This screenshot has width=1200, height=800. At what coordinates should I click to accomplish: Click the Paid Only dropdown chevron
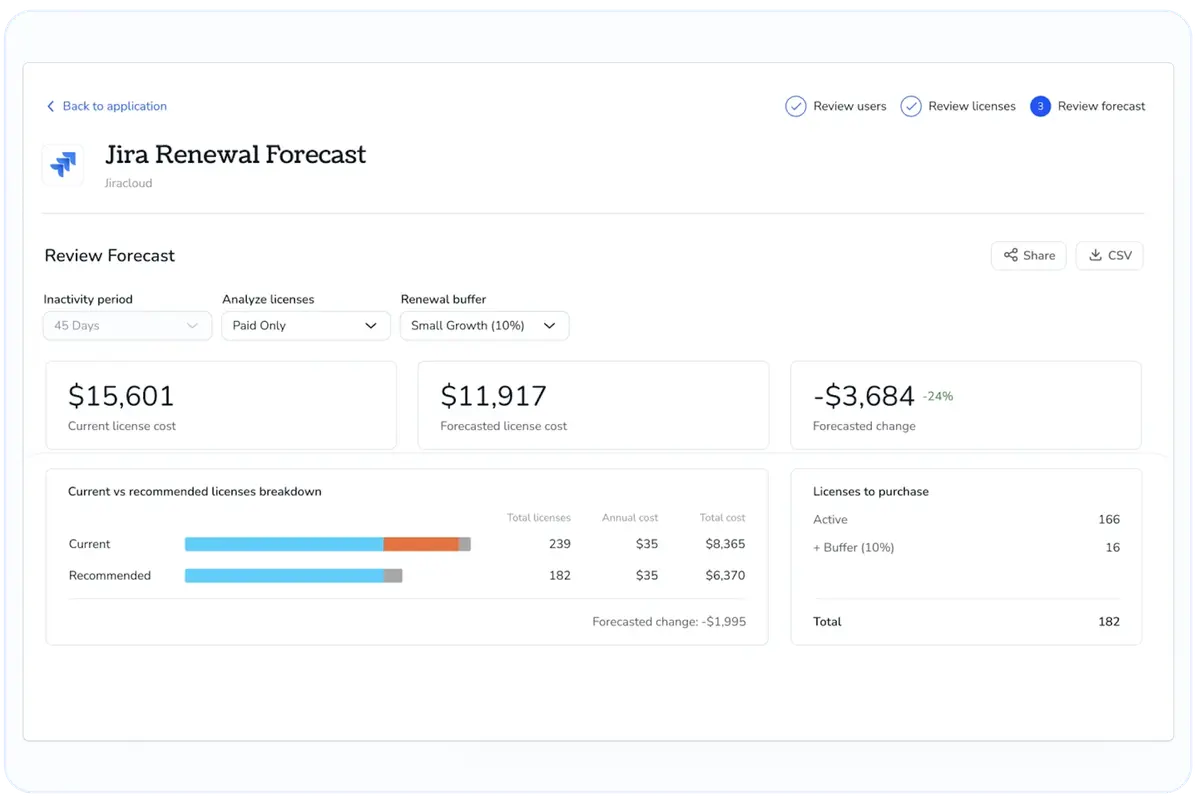click(371, 325)
